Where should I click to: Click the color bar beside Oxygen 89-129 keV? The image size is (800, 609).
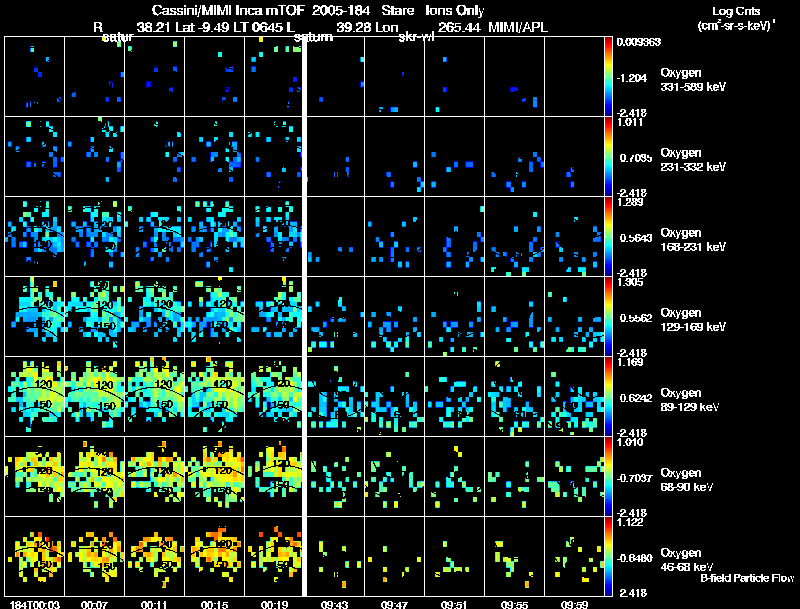(608, 397)
